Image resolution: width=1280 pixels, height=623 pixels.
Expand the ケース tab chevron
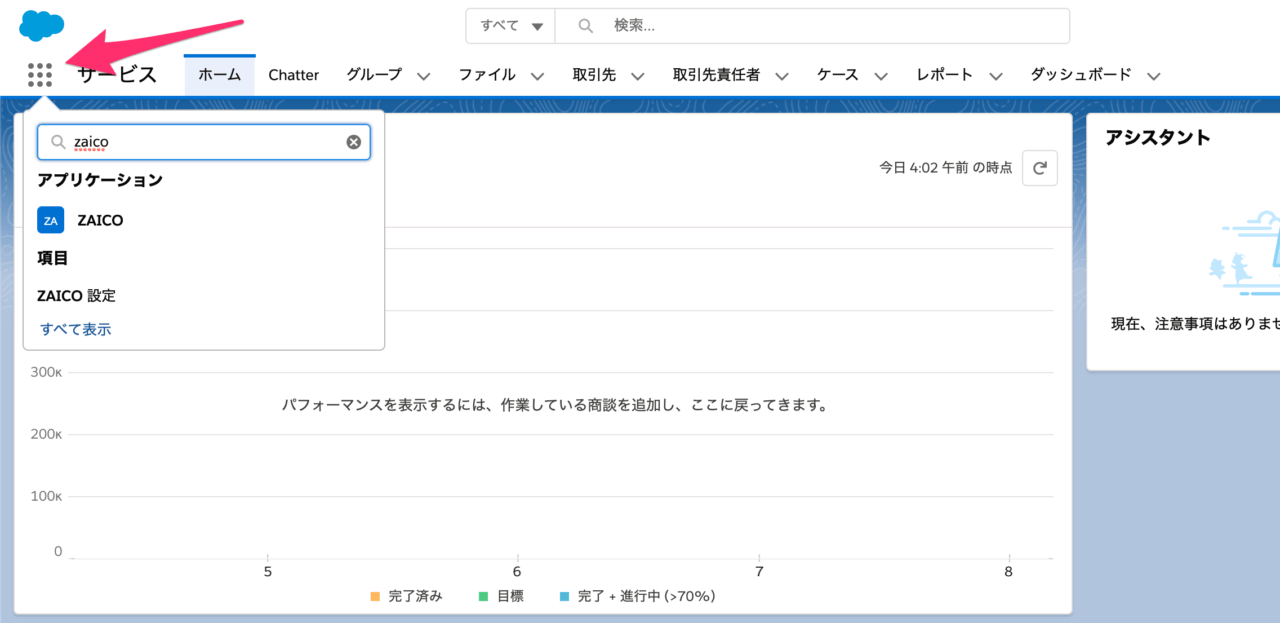[881, 76]
